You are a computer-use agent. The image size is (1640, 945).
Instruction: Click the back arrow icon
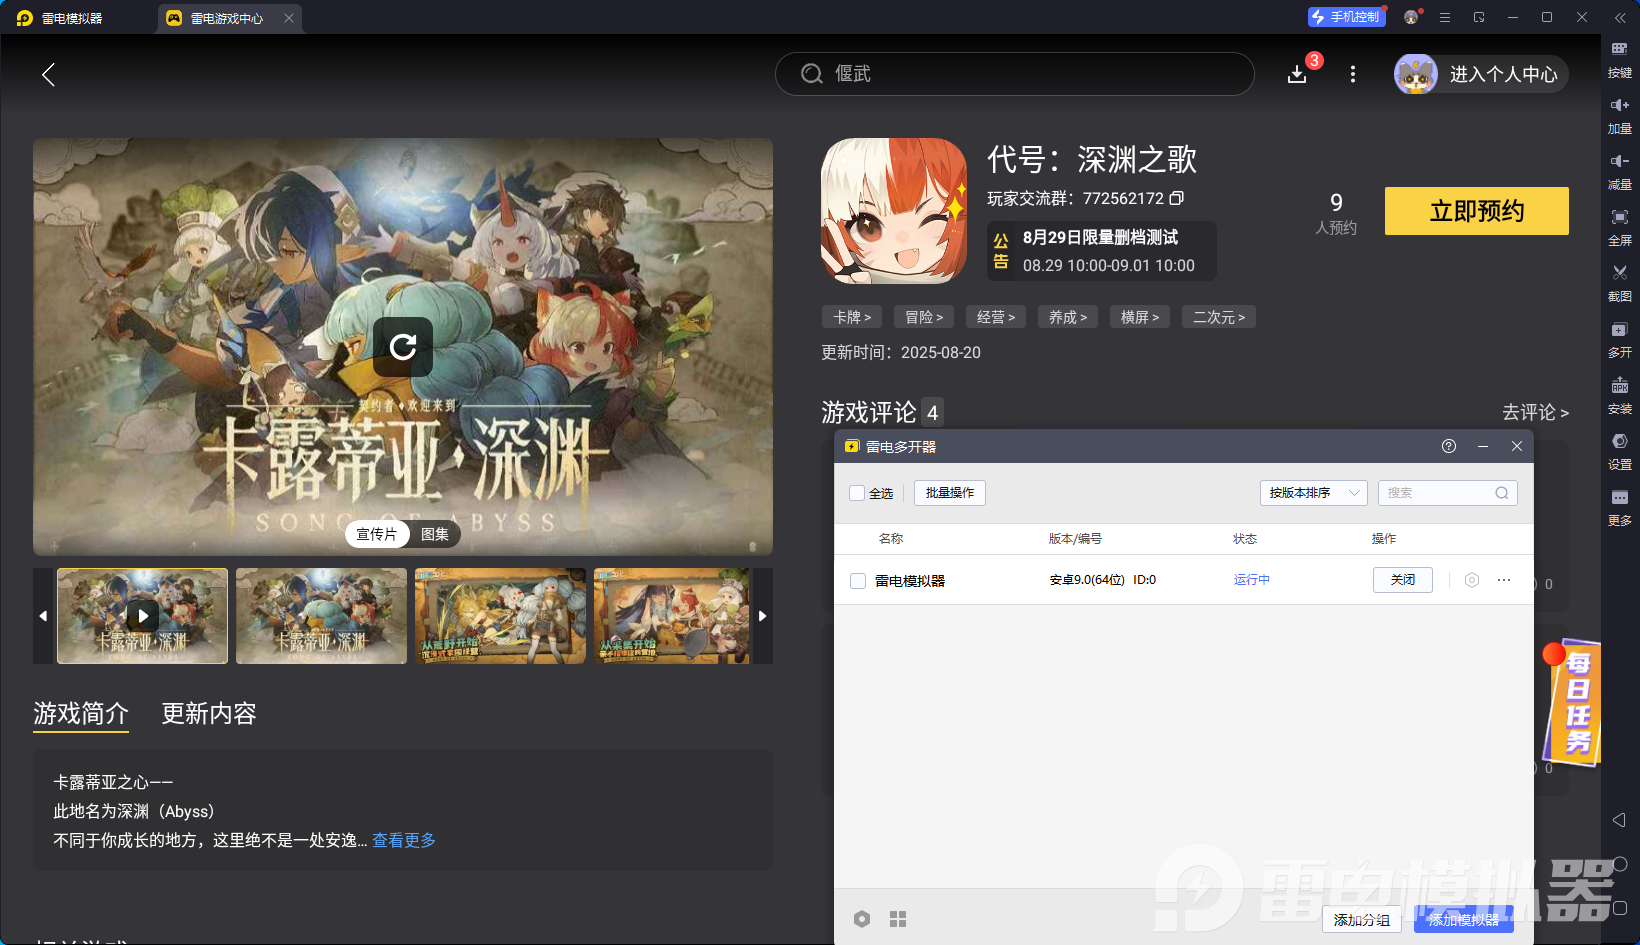tap(48, 74)
